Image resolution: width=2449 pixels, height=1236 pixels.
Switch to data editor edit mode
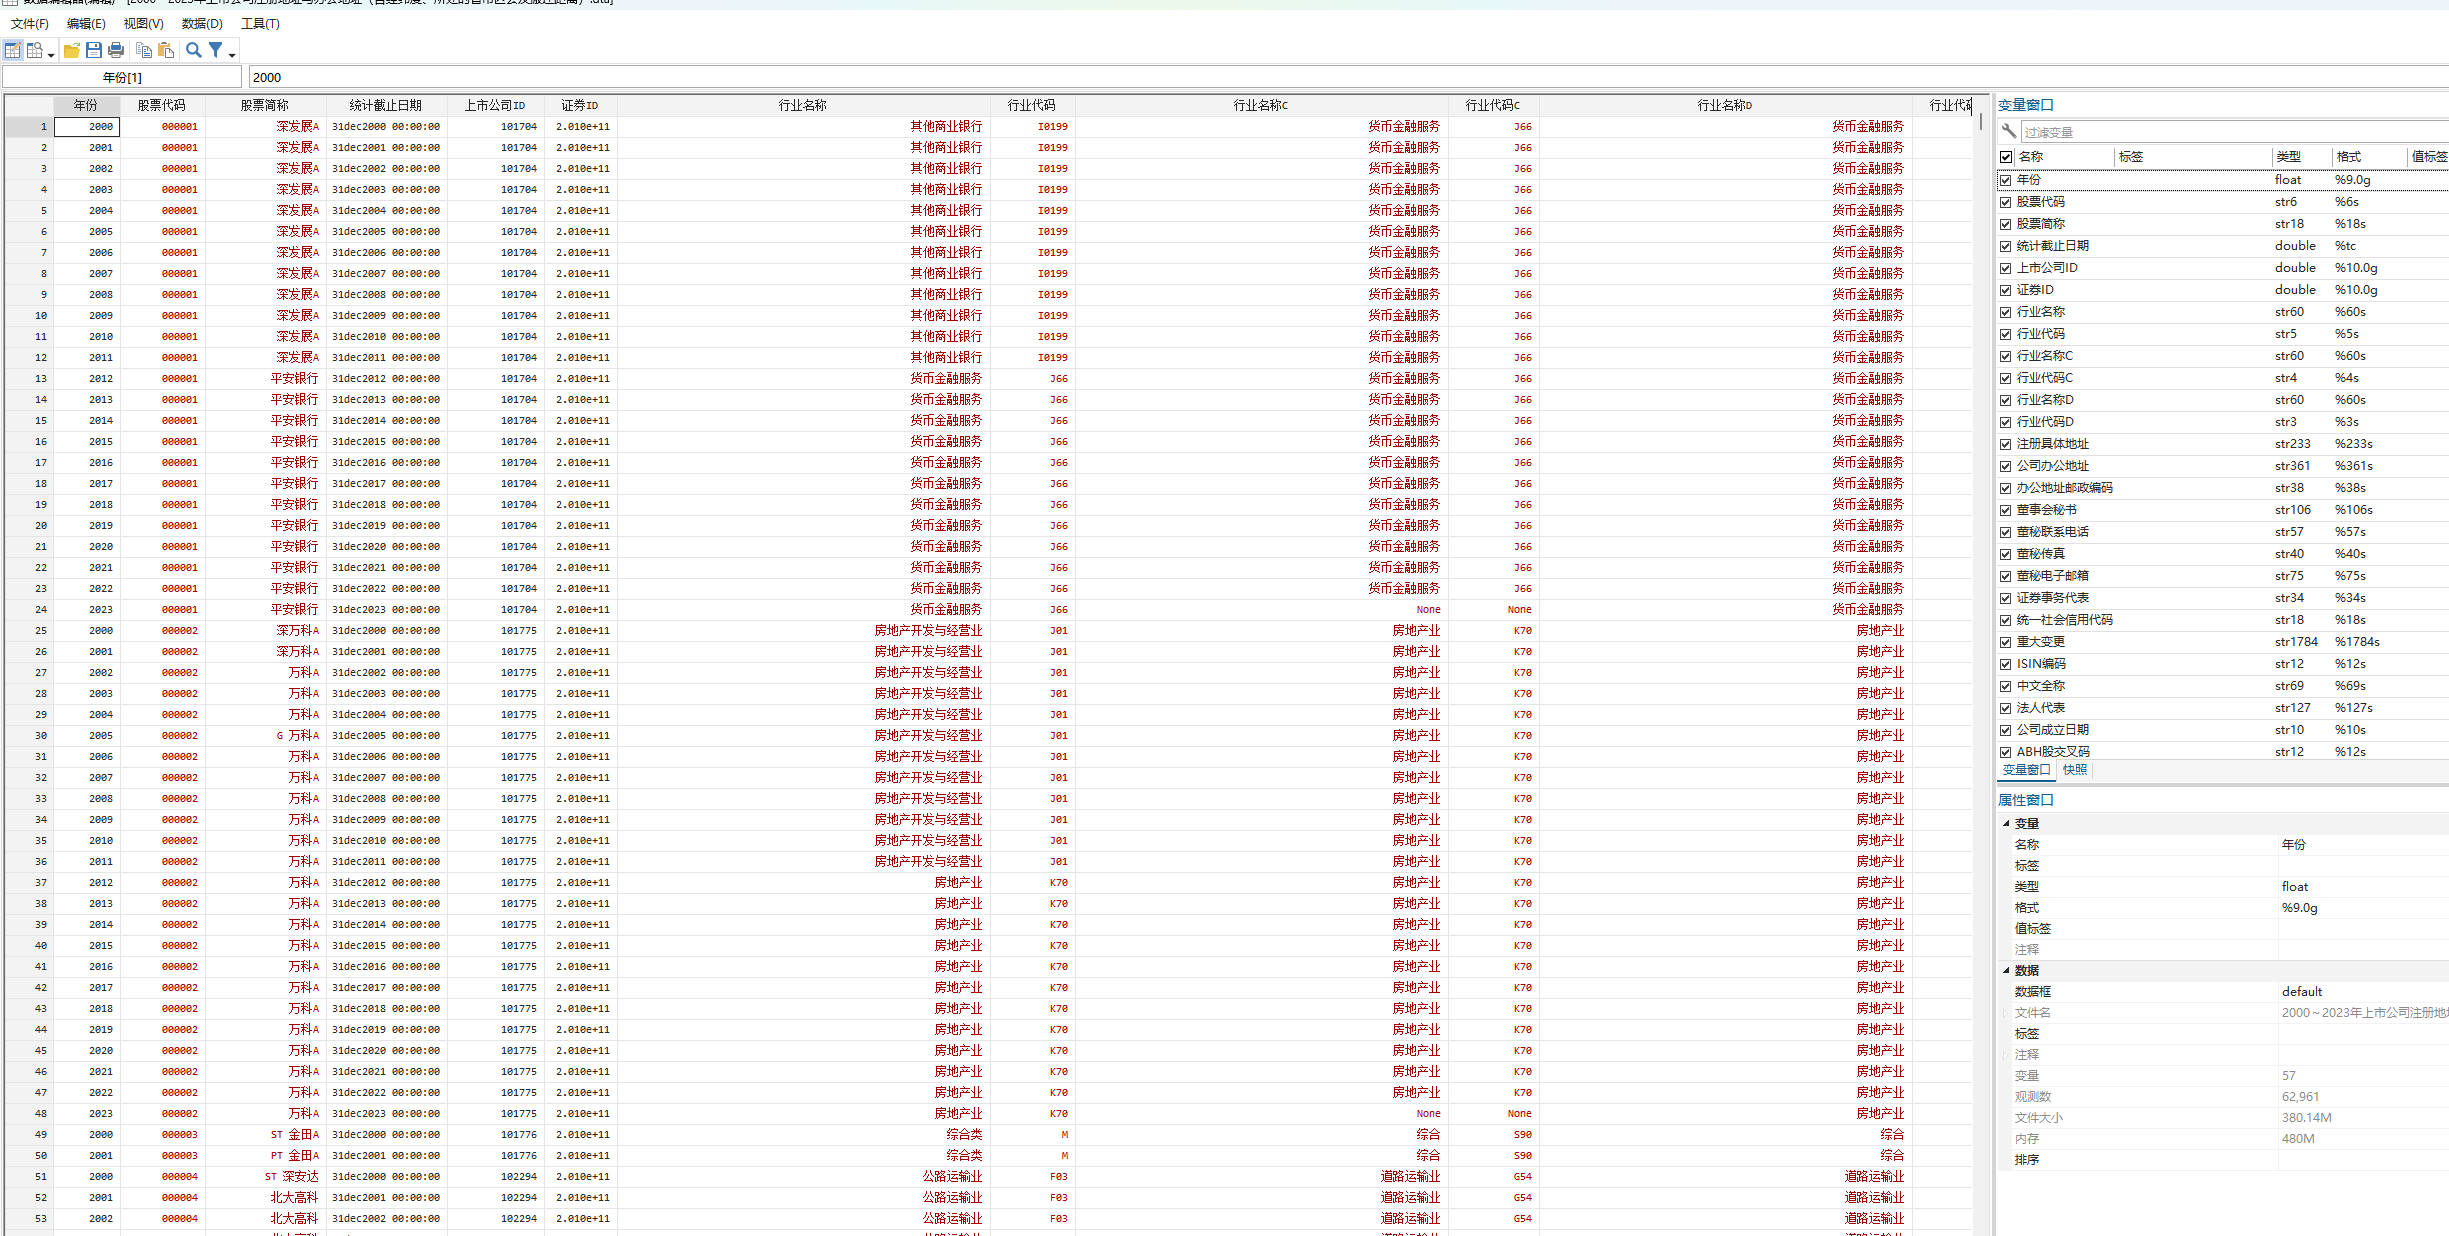[13, 50]
